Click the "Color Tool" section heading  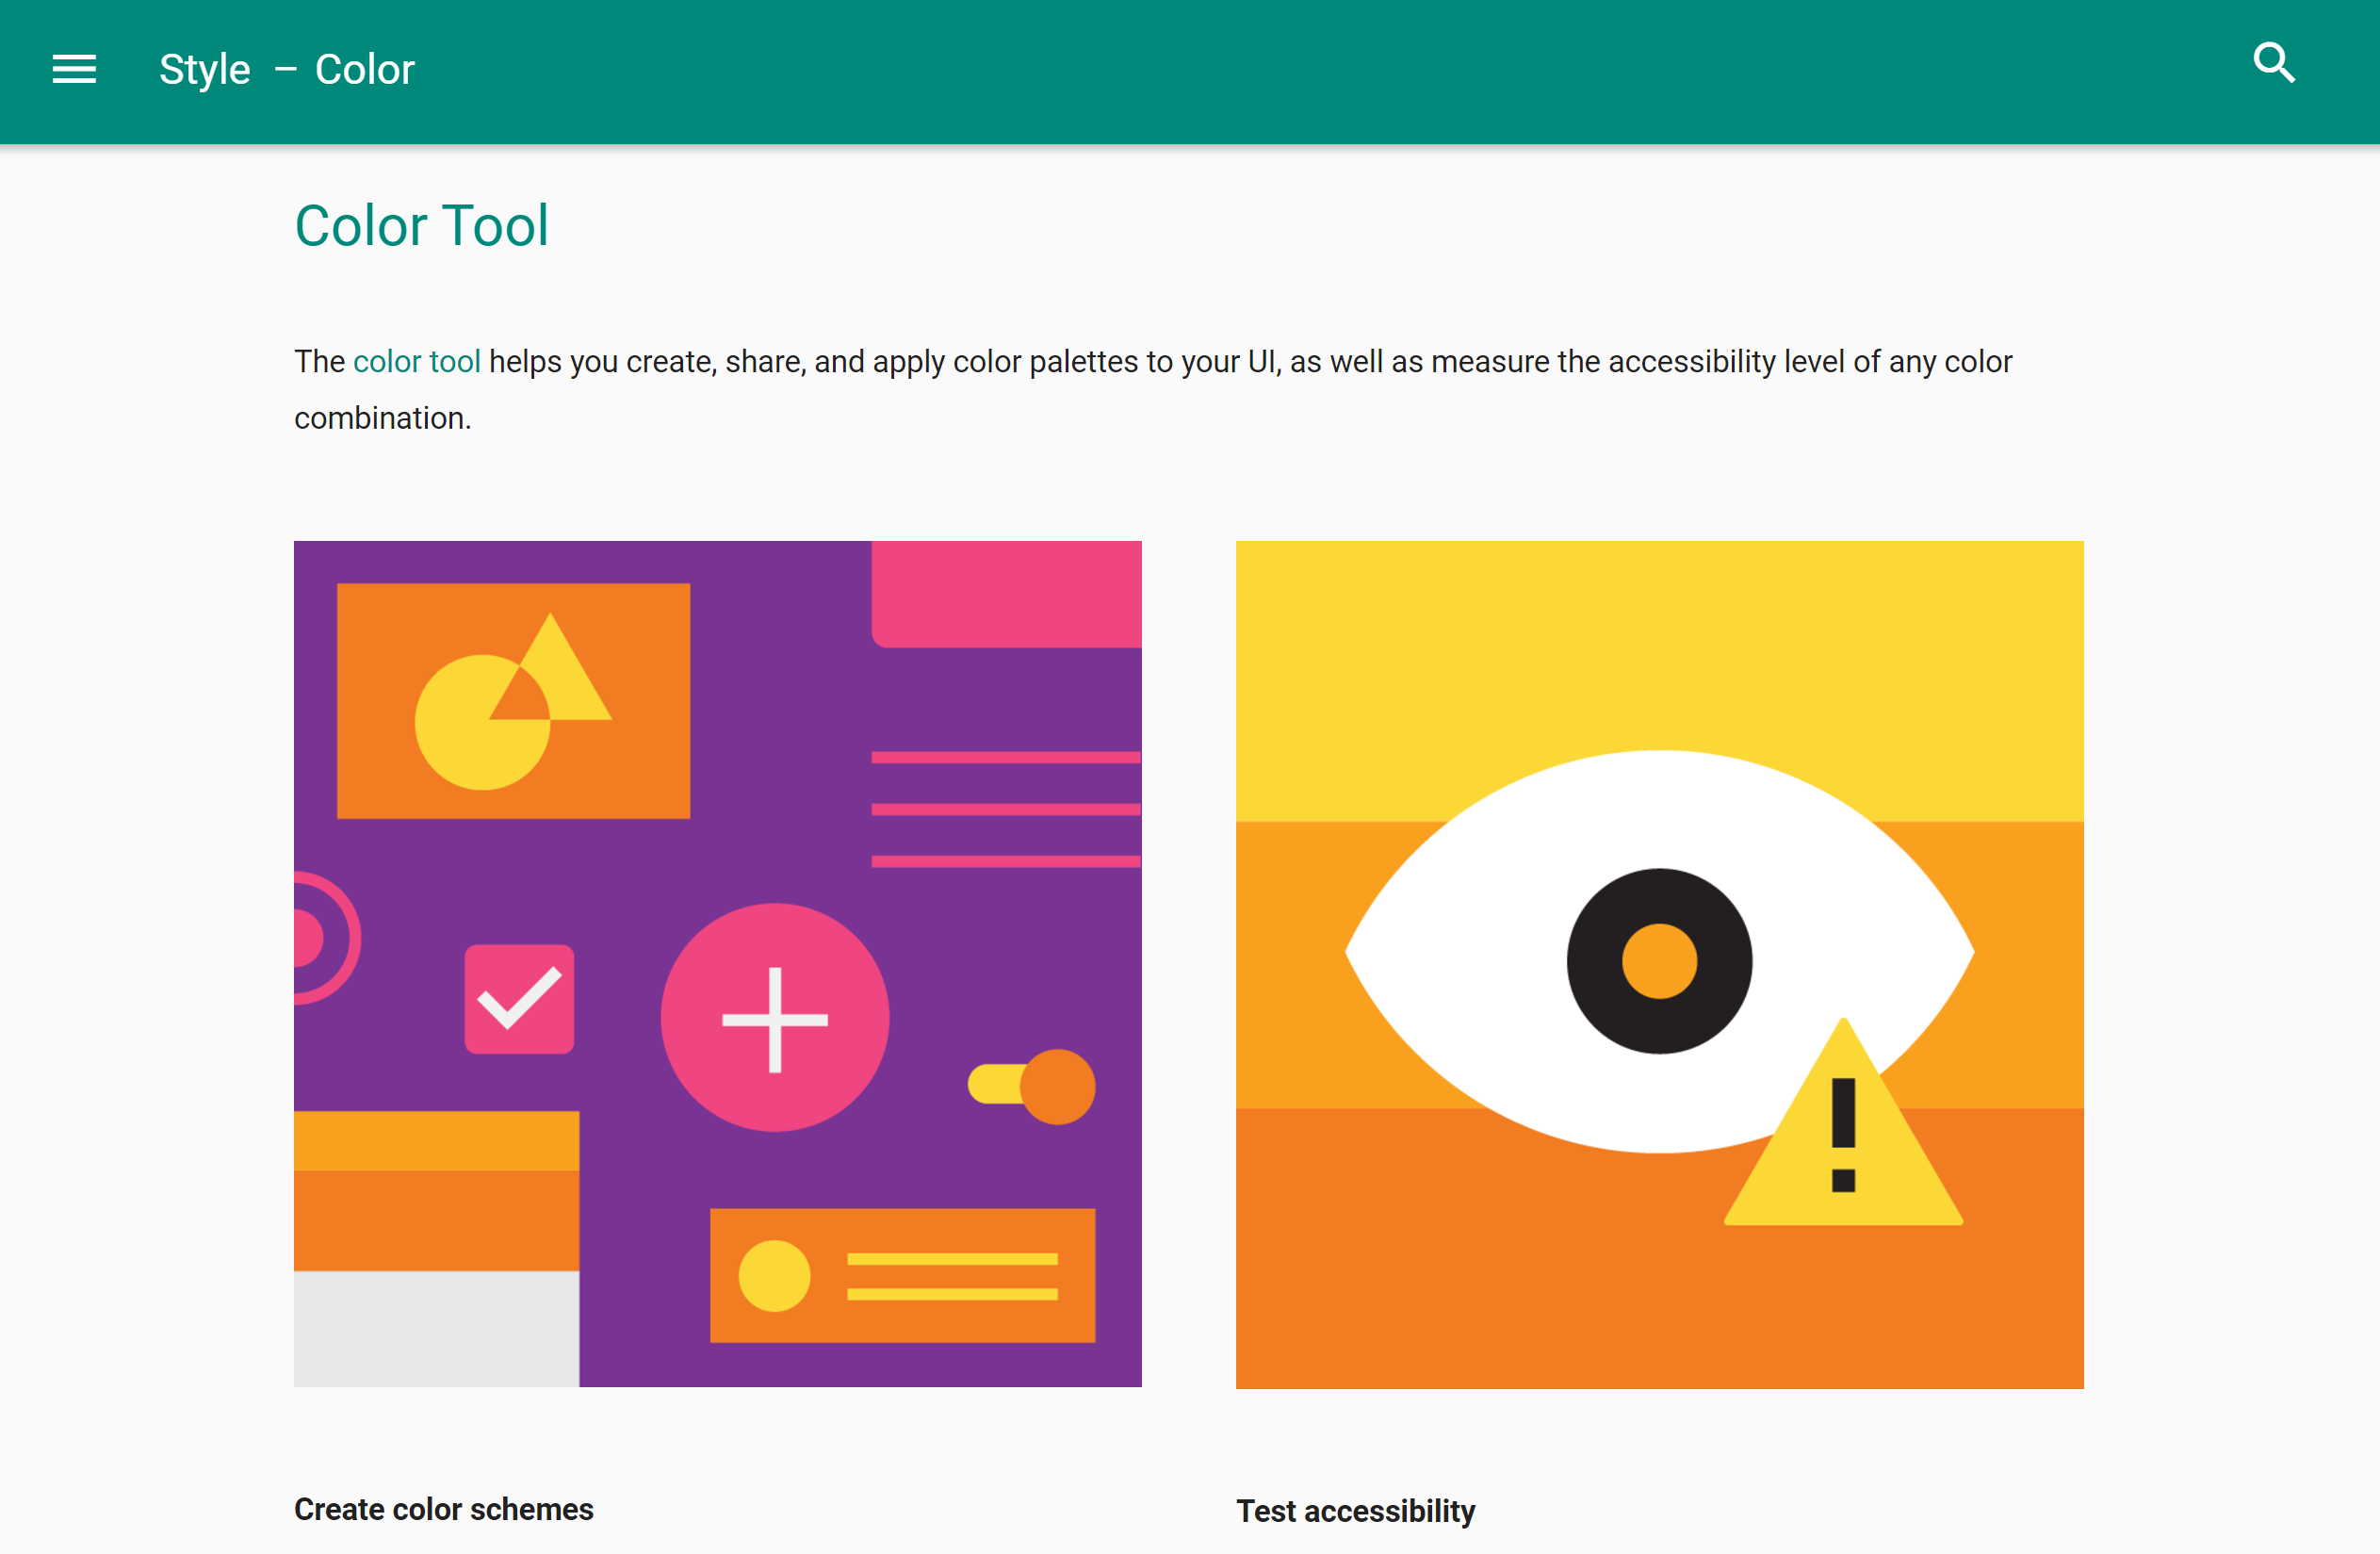[421, 225]
